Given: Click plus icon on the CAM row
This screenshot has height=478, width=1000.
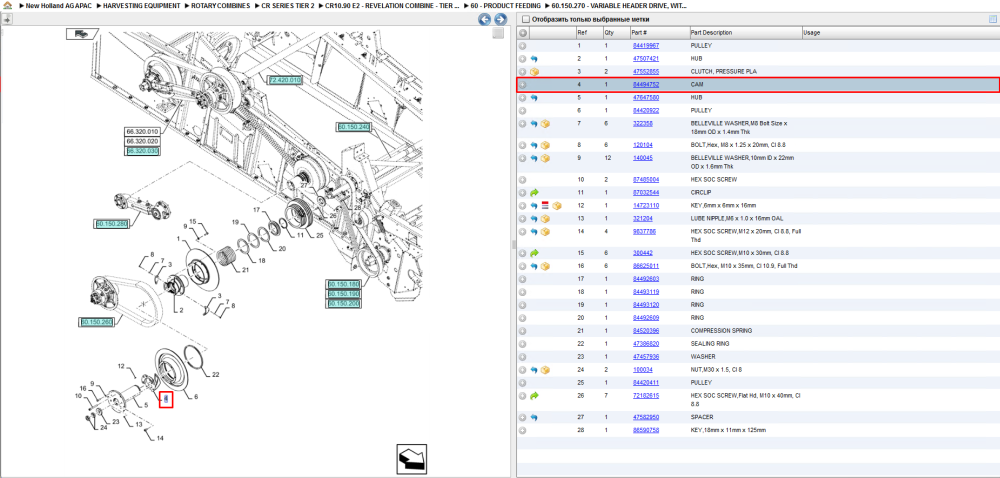Looking at the screenshot, I should point(522,85).
